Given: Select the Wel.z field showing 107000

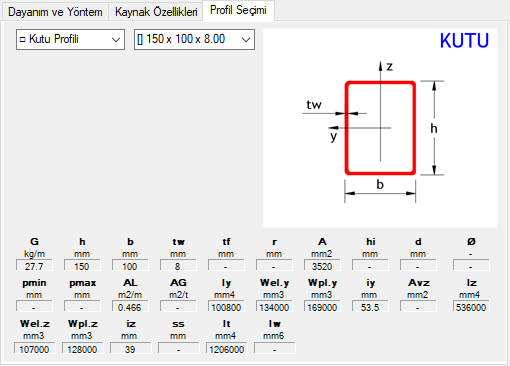Looking at the screenshot, I should [x=35, y=348].
